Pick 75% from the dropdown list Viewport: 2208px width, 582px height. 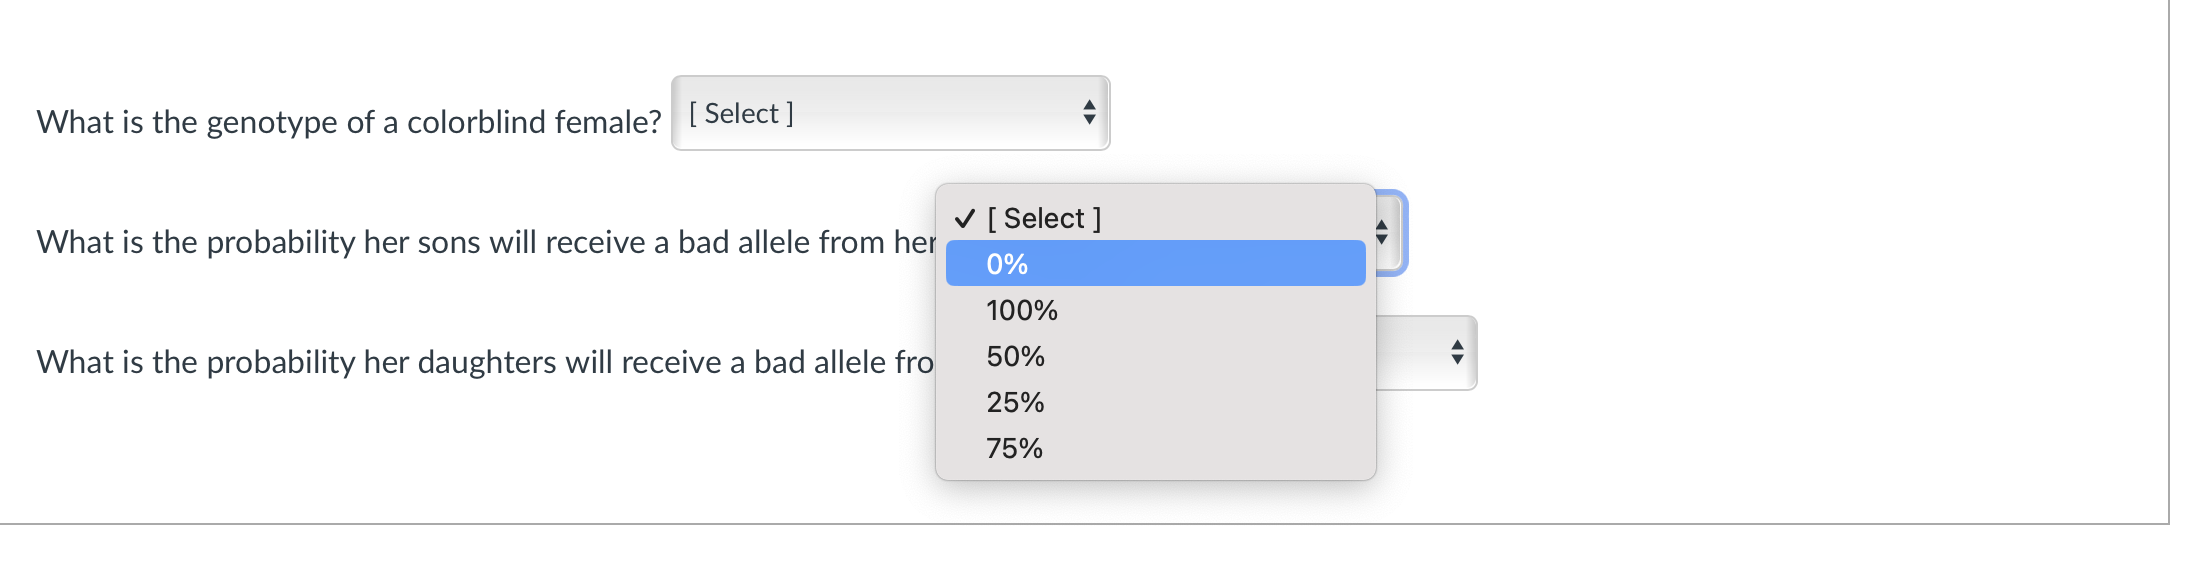(x=1014, y=448)
